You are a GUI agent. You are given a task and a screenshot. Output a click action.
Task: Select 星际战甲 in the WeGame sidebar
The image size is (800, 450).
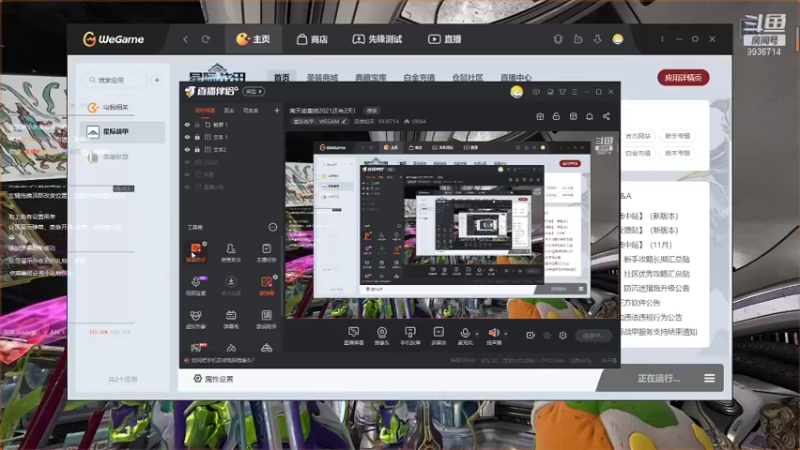coord(122,132)
